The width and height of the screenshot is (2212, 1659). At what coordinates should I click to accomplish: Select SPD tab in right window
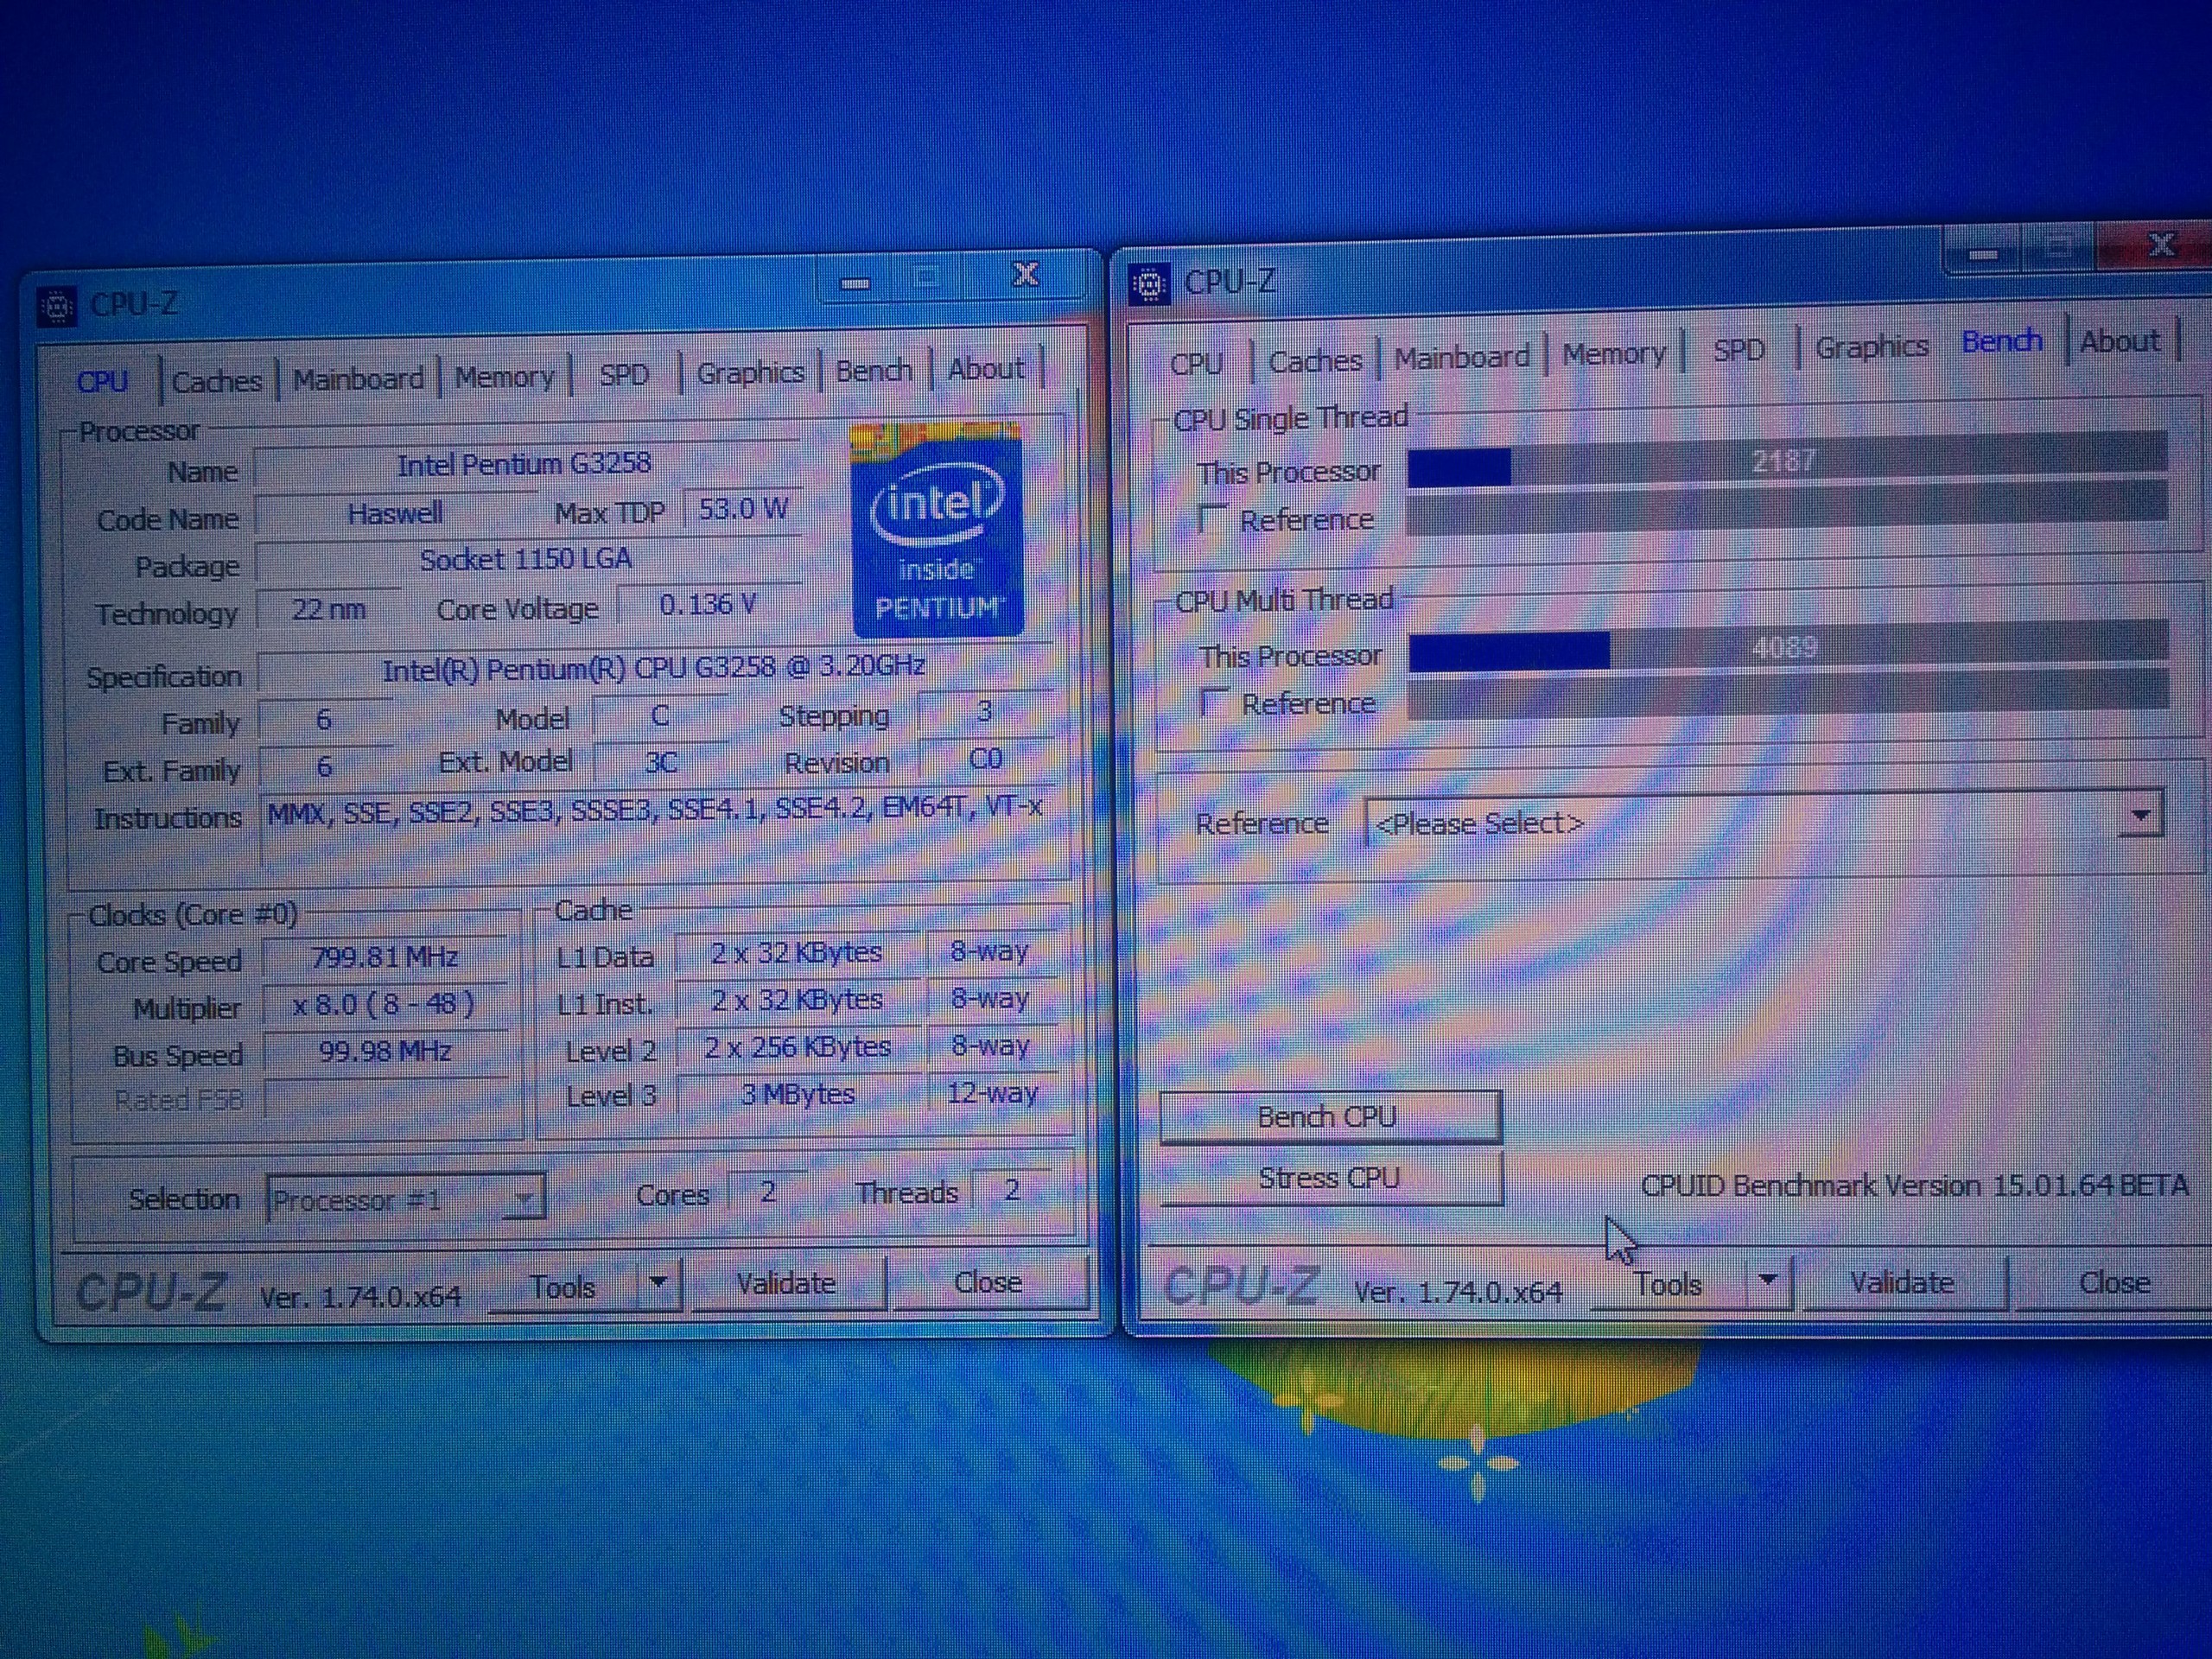(1738, 350)
